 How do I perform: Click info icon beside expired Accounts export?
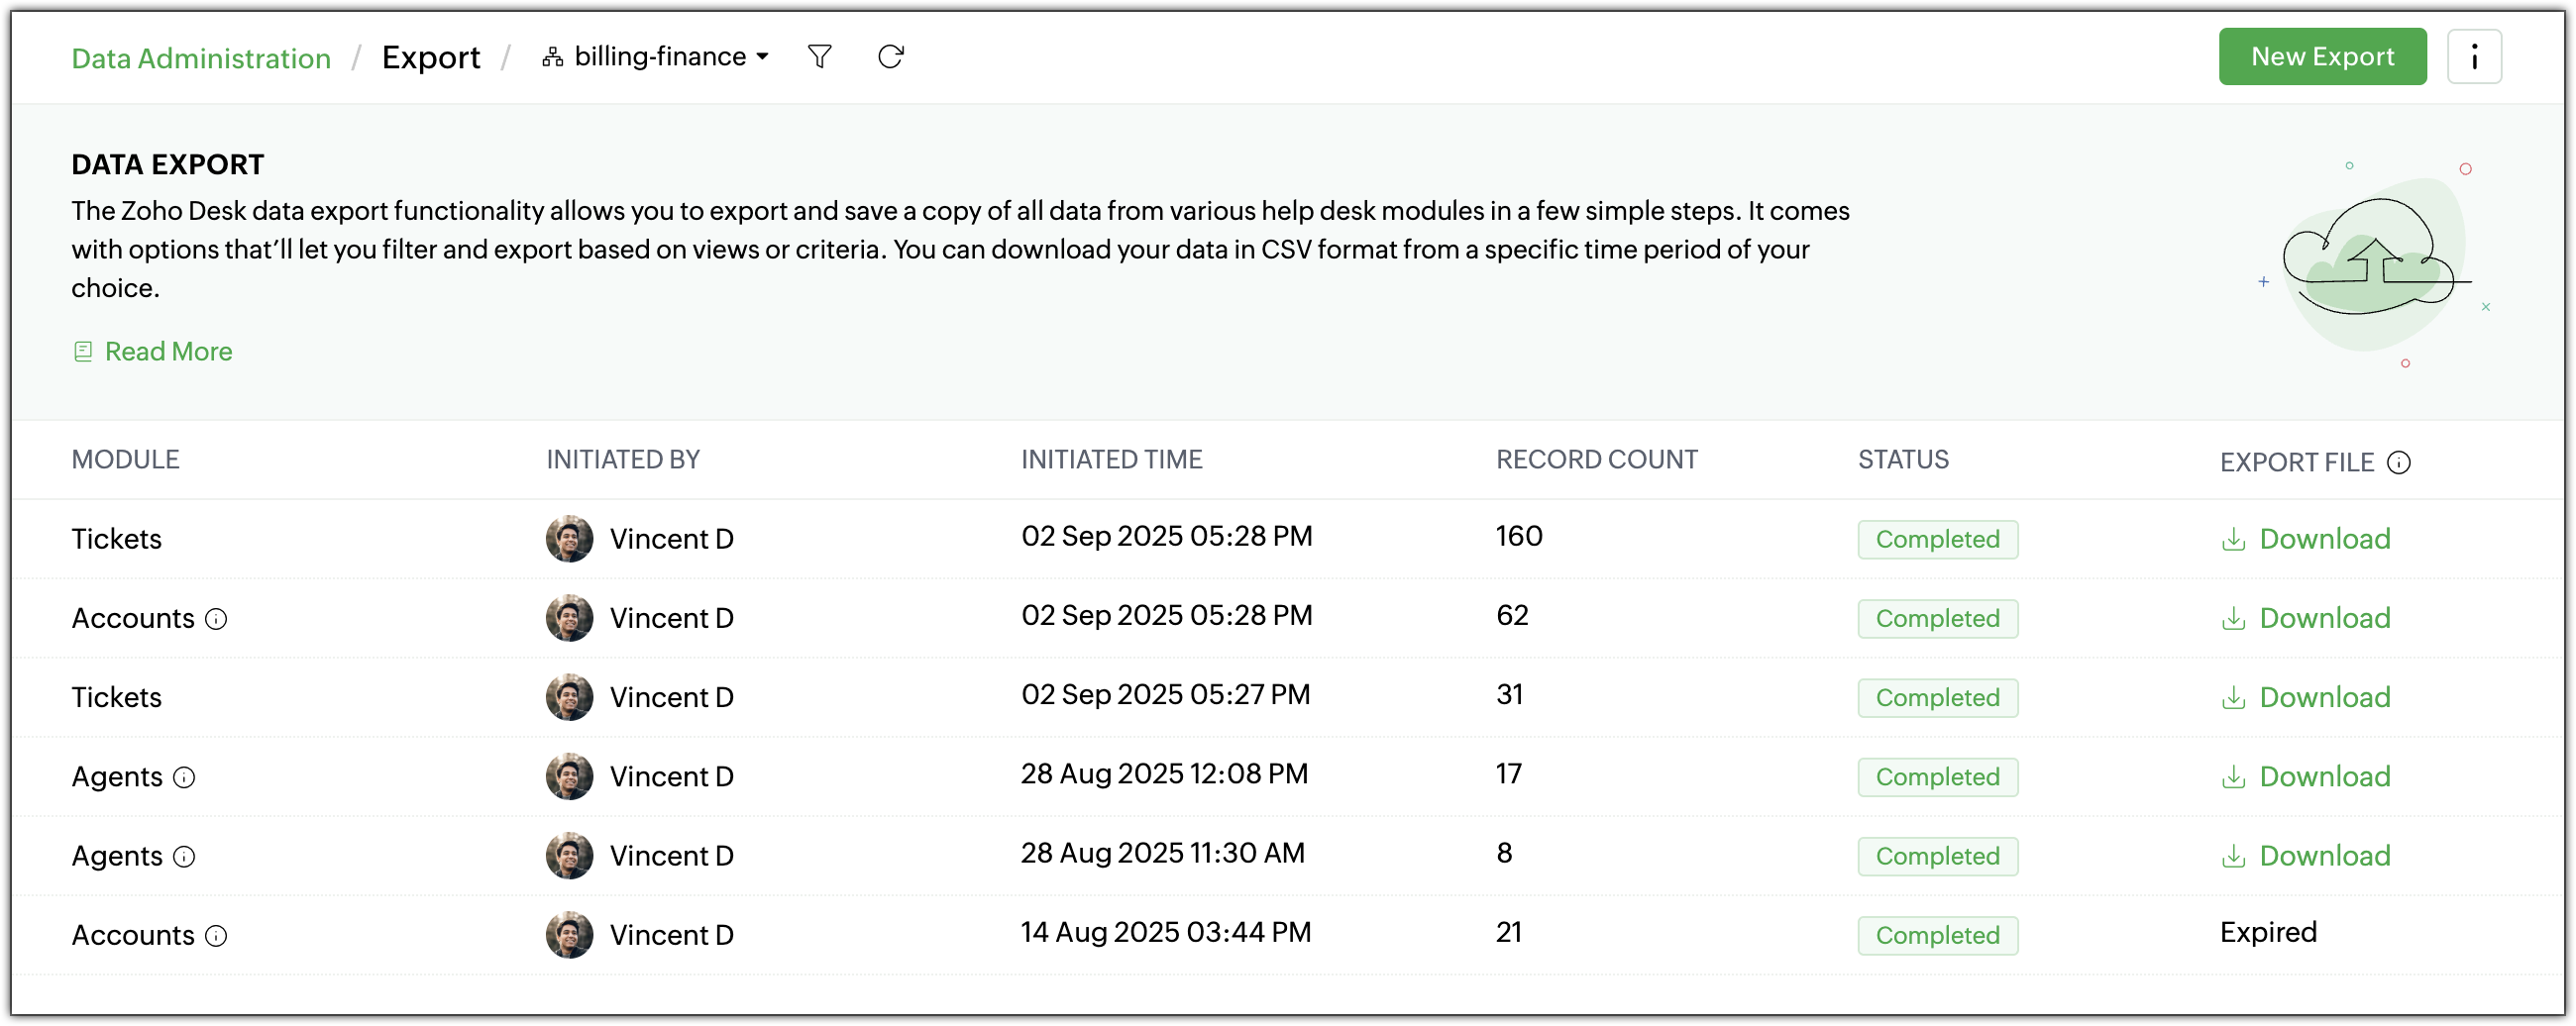coord(216,935)
